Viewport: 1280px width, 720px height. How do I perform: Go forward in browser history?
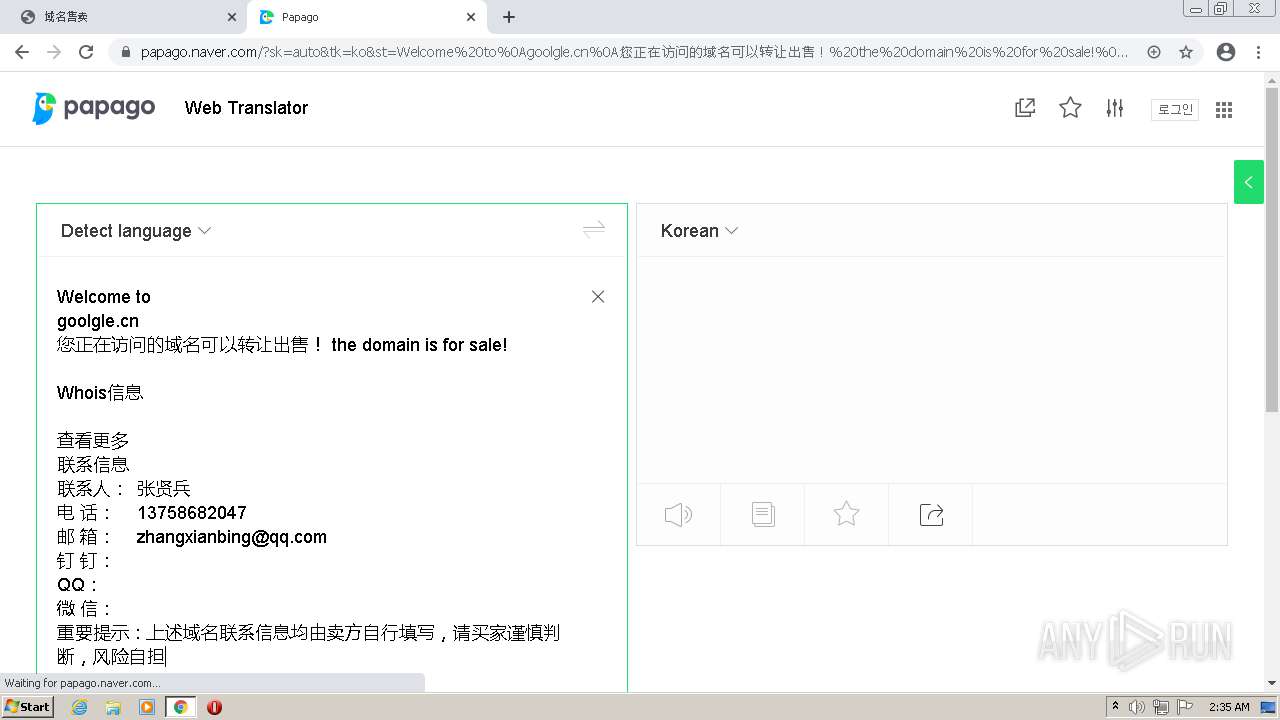pyautogui.click(x=54, y=52)
